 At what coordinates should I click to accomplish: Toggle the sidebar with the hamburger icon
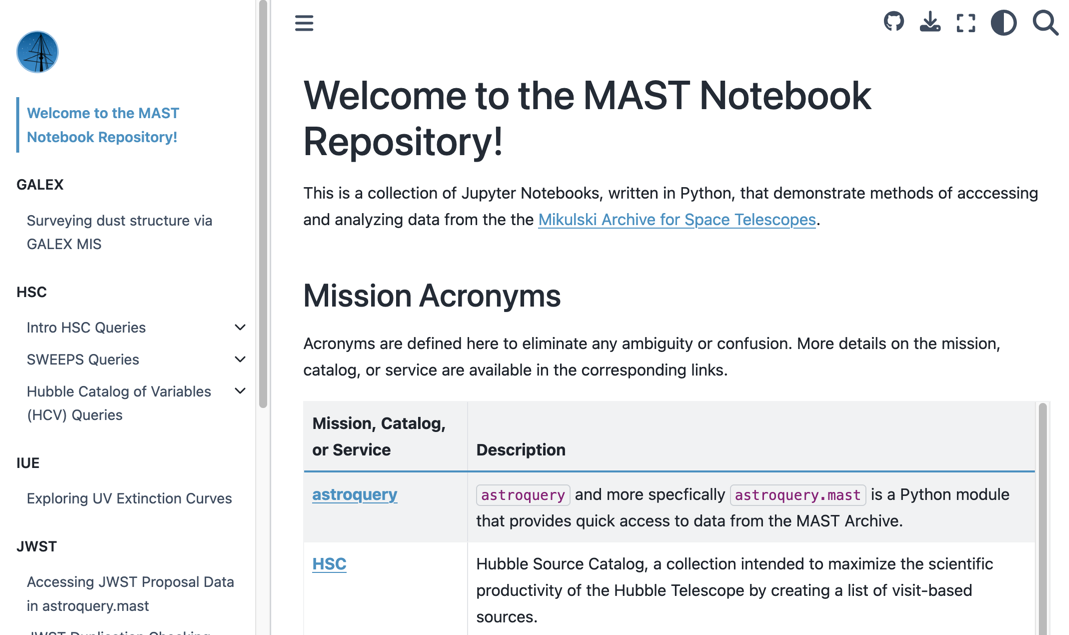(x=304, y=23)
